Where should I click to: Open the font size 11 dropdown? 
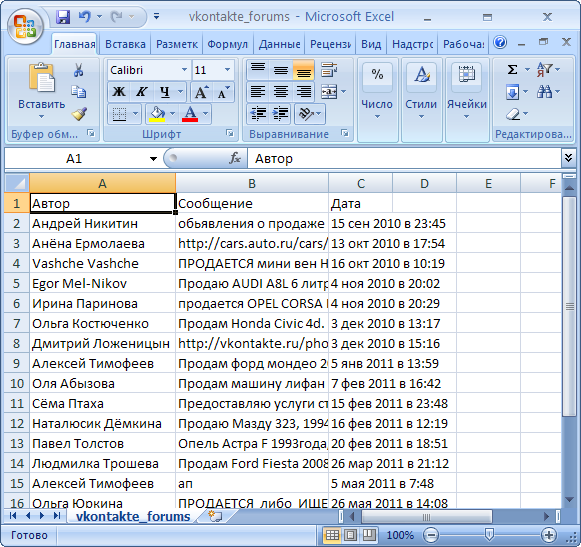click(x=227, y=70)
